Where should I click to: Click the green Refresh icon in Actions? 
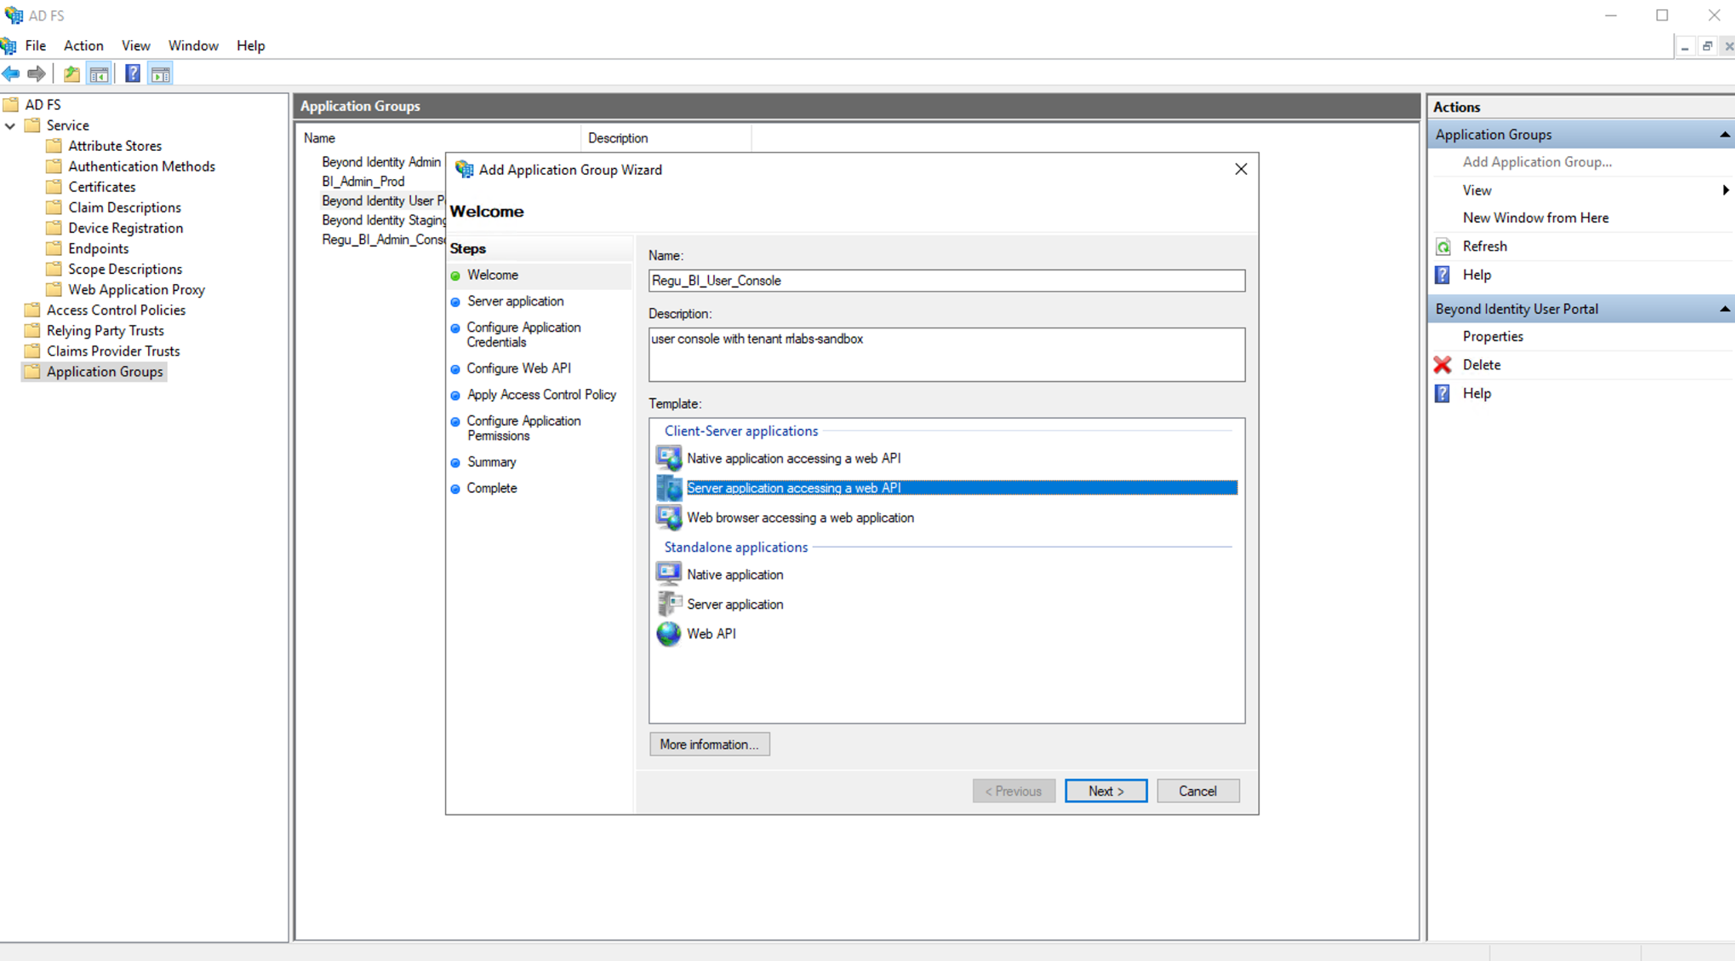click(1443, 247)
